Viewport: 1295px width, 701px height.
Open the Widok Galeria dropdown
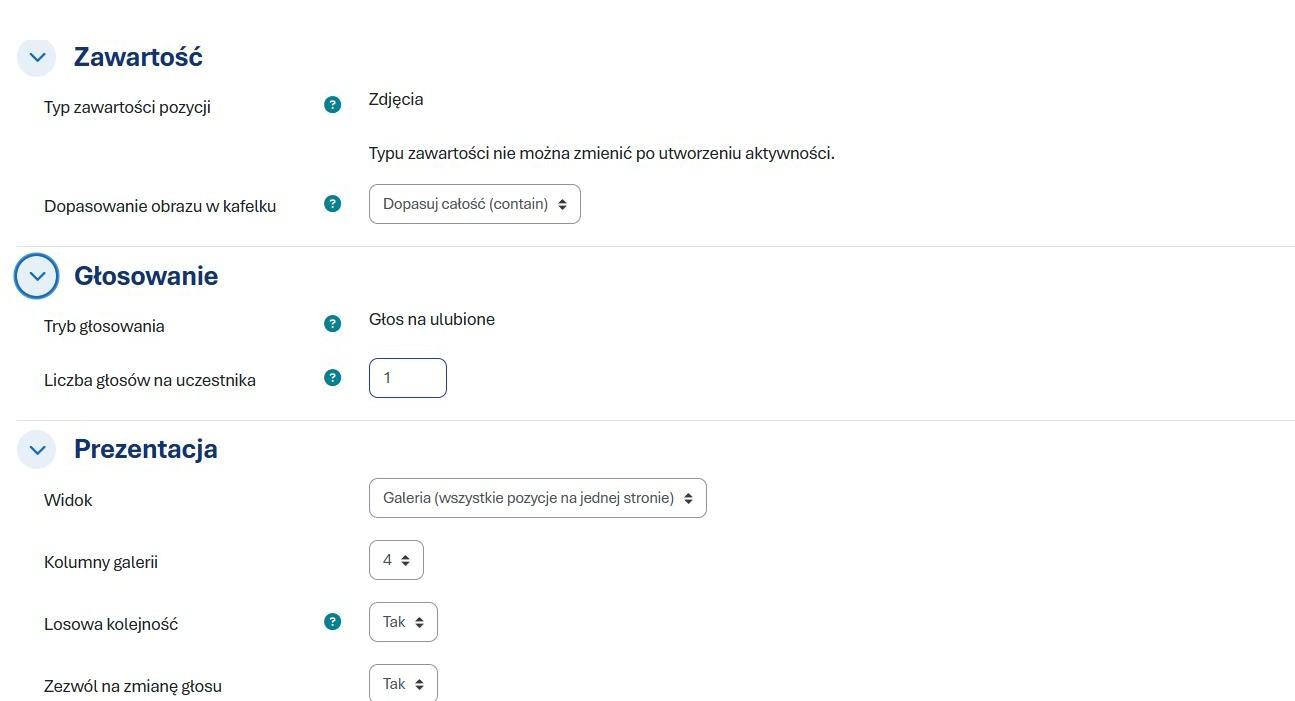click(x=538, y=498)
